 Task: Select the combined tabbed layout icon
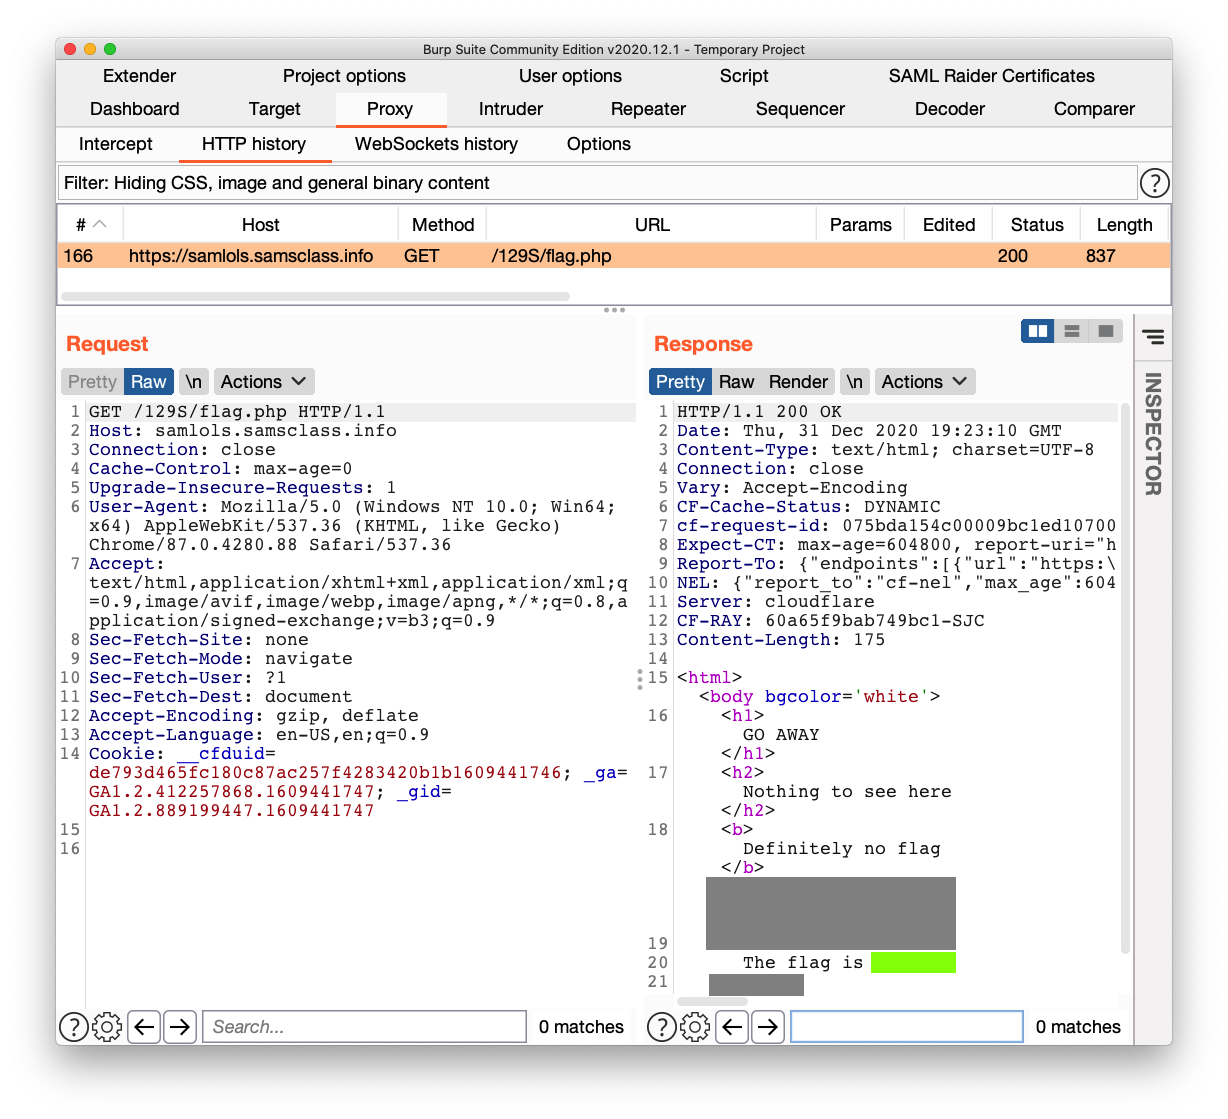[x=1105, y=331]
